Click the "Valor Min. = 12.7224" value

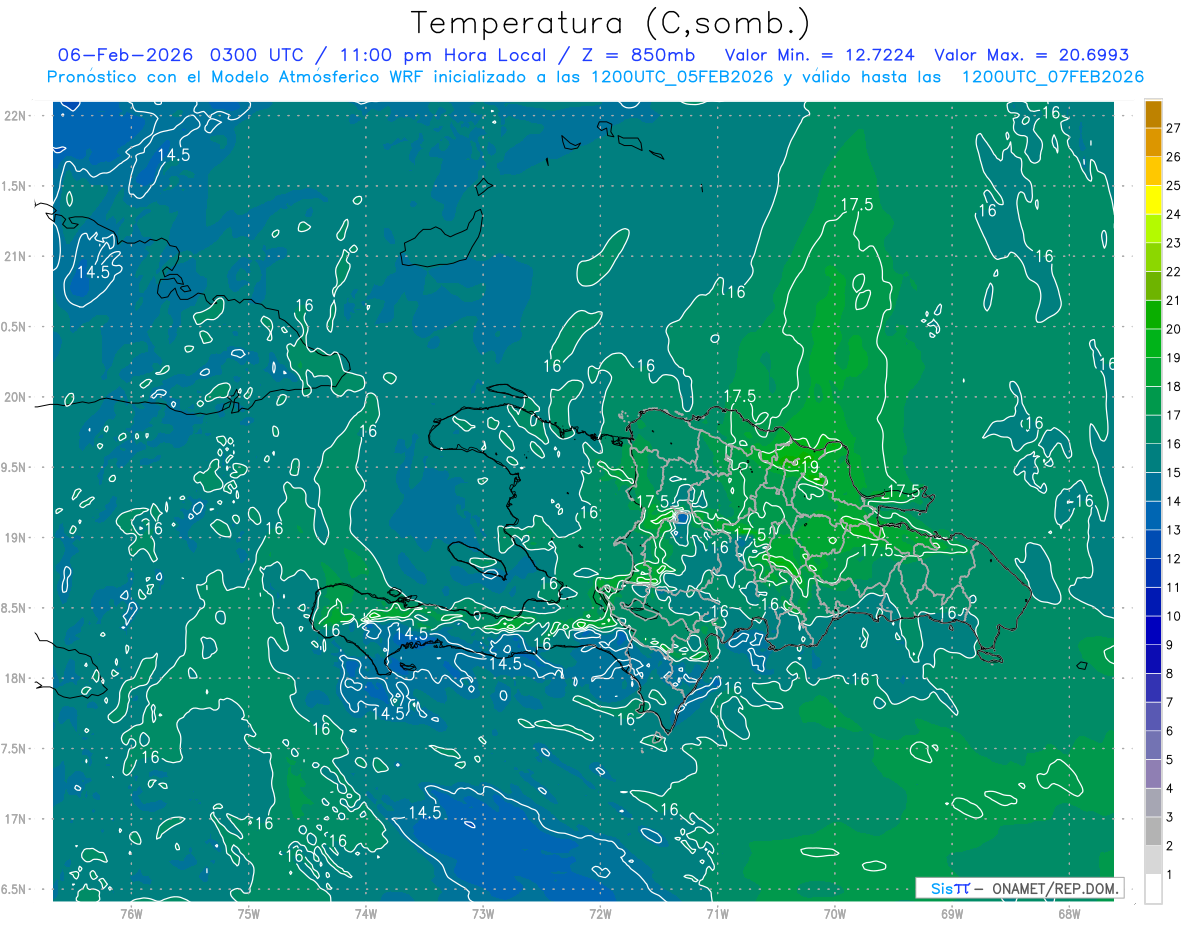pyautogui.click(x=819, y=55)
